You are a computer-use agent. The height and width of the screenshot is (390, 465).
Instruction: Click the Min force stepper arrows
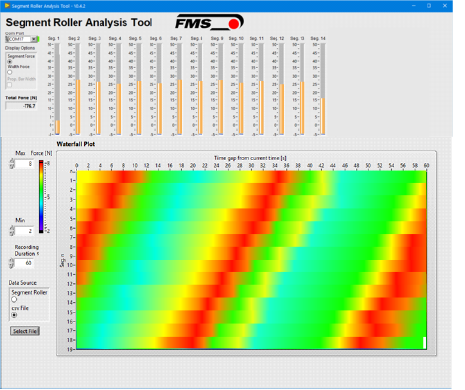pyautogui.click(x=12, y=231)
